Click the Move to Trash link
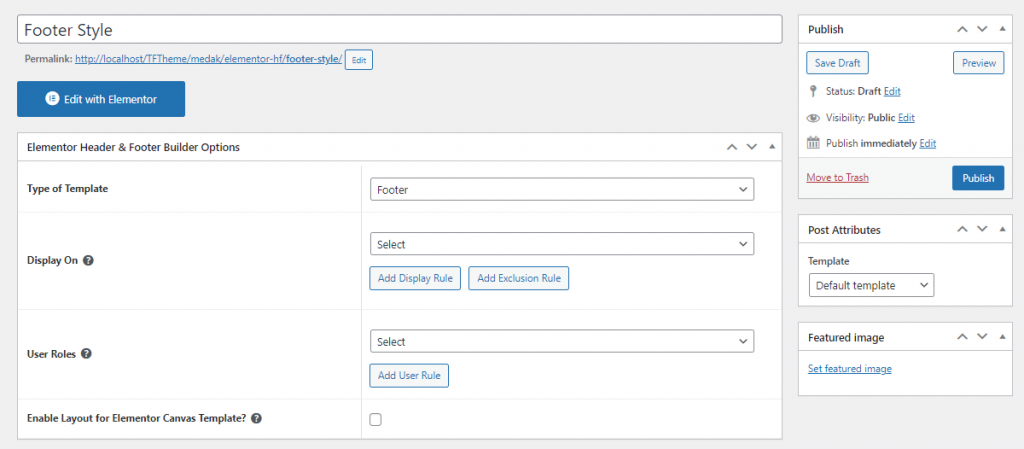Image resolution: width=1024 pixels, height=449 pixels. [x=837, y=178]
